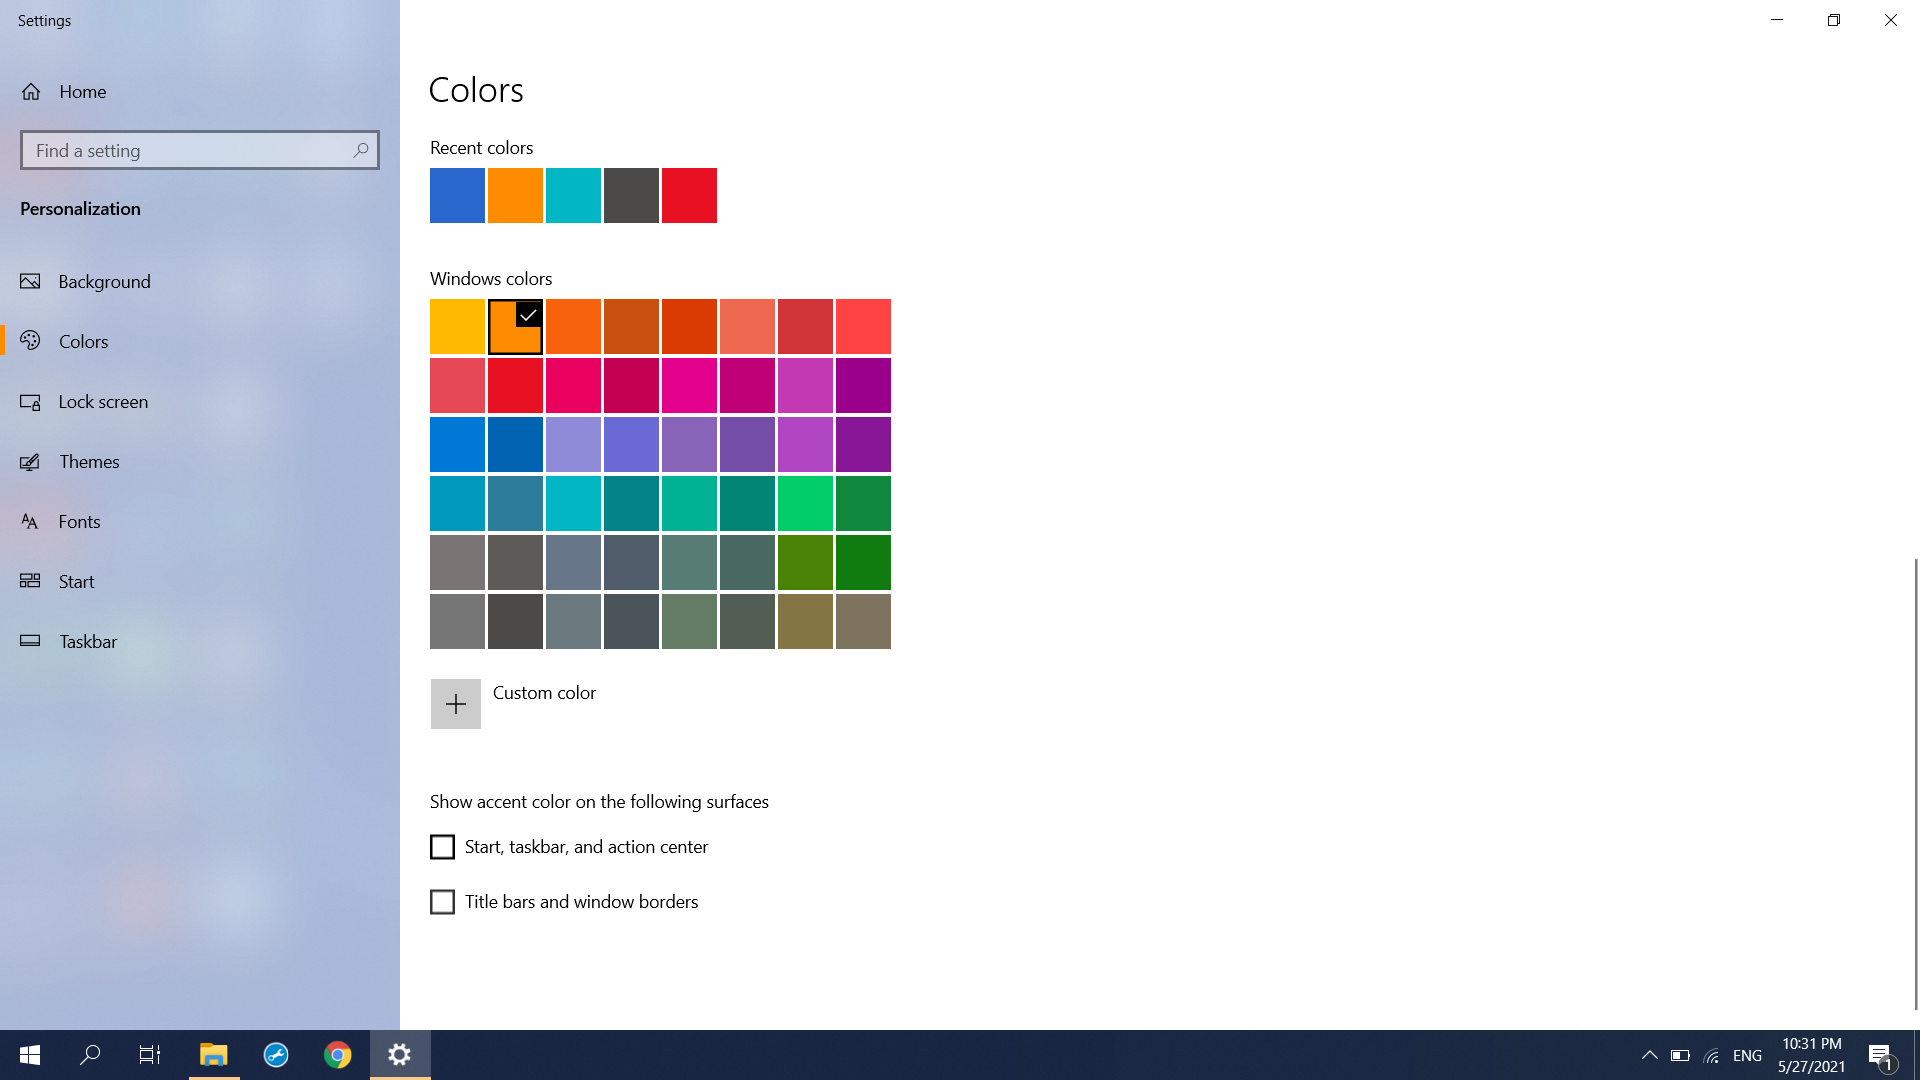Select Start in the Personalization sidebar
The width and height of the screenshot is (1920, 1080).
coord(200,581)
